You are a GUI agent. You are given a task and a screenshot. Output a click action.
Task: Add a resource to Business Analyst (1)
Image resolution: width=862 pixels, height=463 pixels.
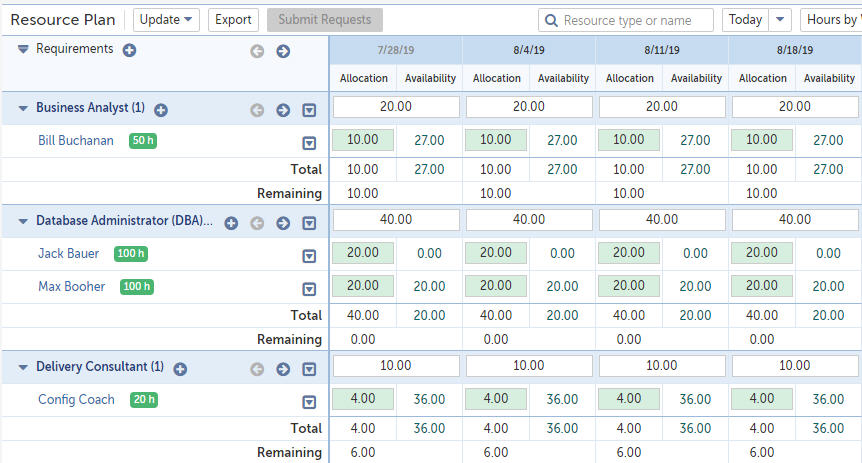point(161,110)
